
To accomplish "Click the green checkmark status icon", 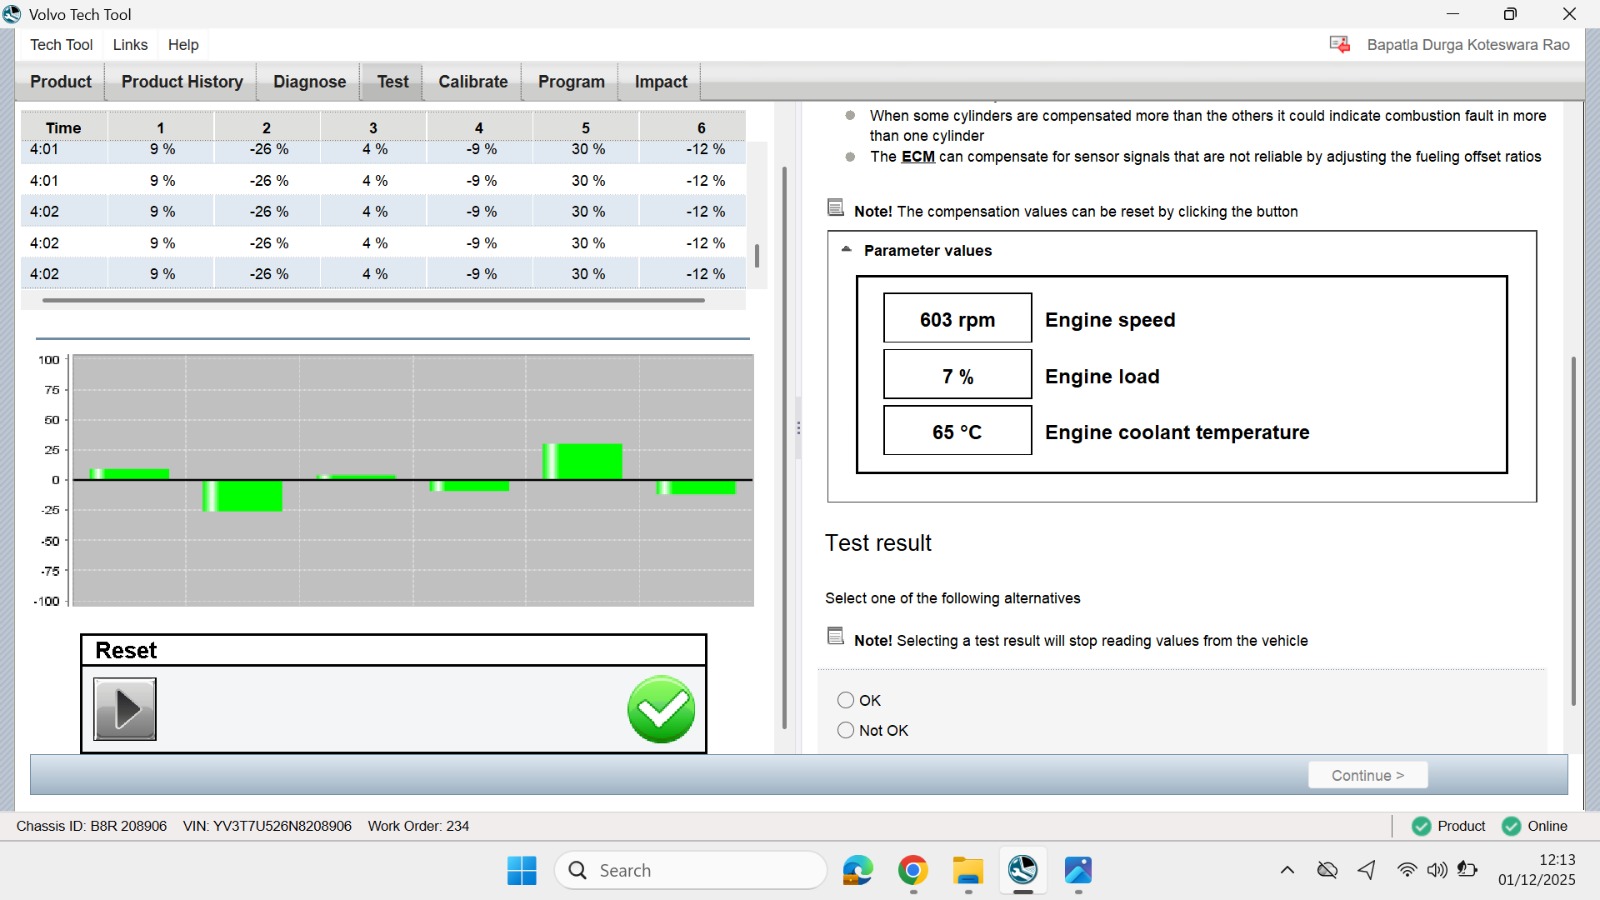I will tap(661, 710).
